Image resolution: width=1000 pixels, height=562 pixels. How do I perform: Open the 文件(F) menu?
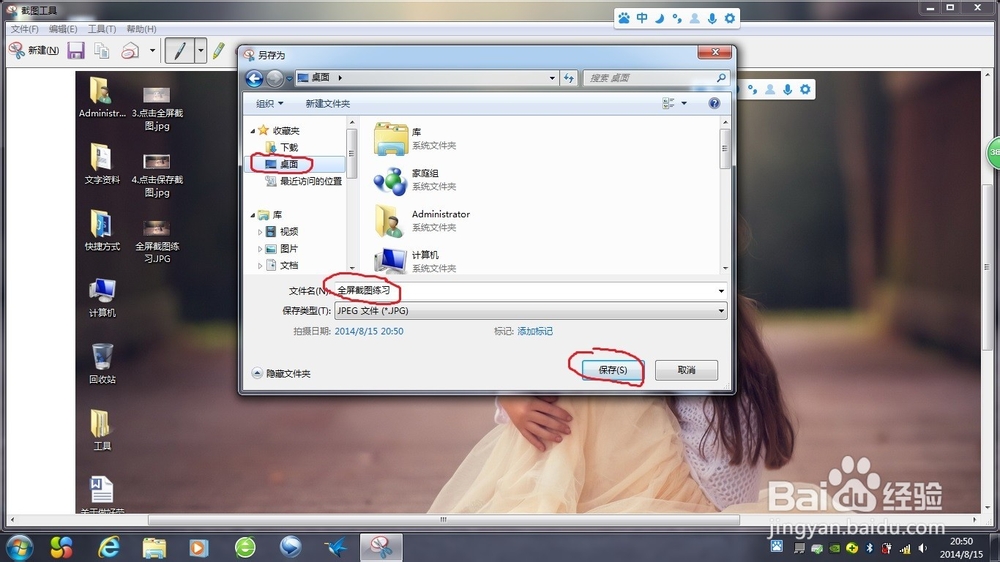click(24, 29)
